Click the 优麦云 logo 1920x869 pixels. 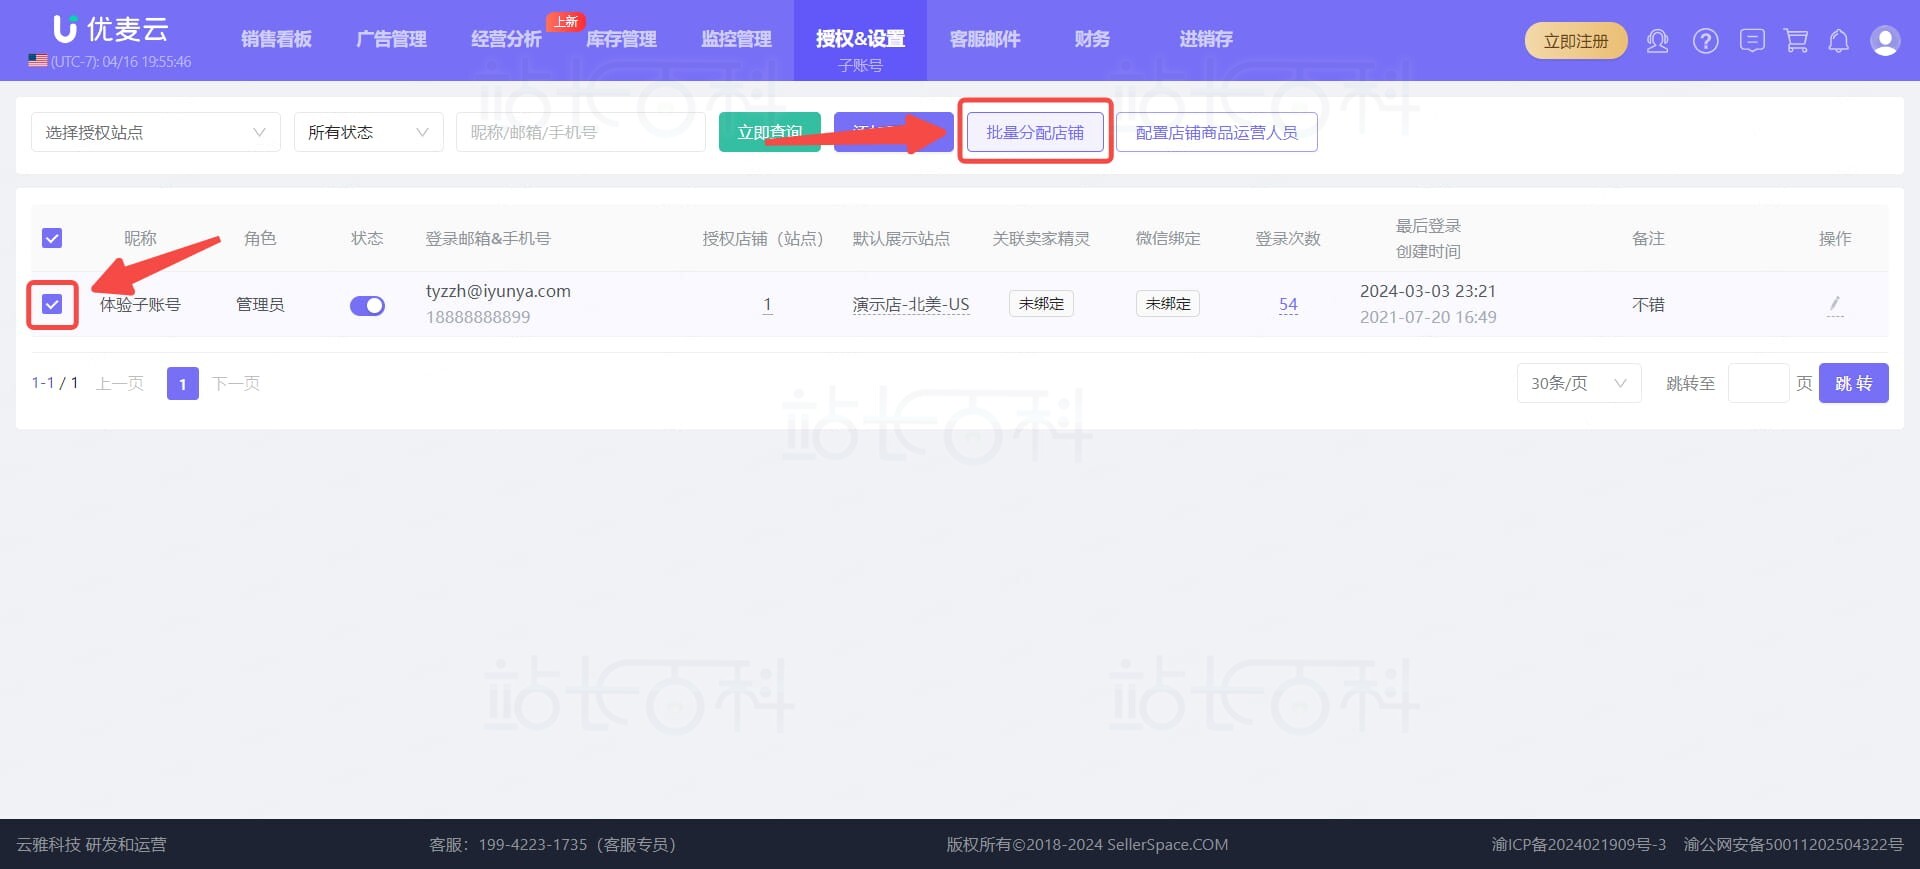click(x=111, y=30)
